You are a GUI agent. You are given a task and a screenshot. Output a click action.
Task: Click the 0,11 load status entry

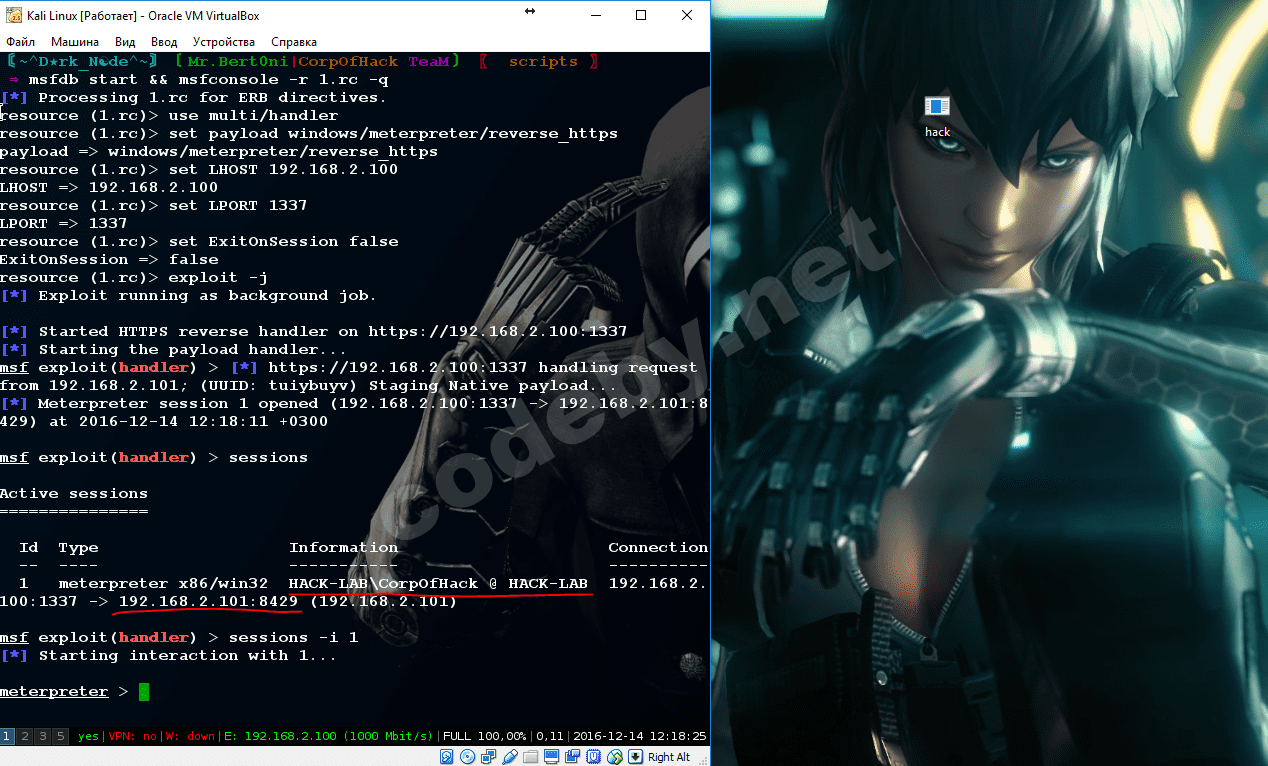coord(550,736)
